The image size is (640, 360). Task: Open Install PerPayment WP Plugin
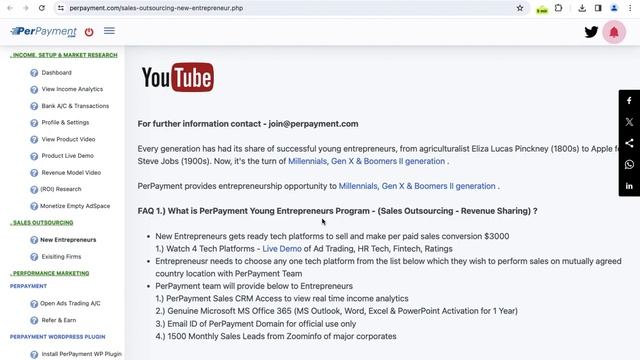point(82,354)
